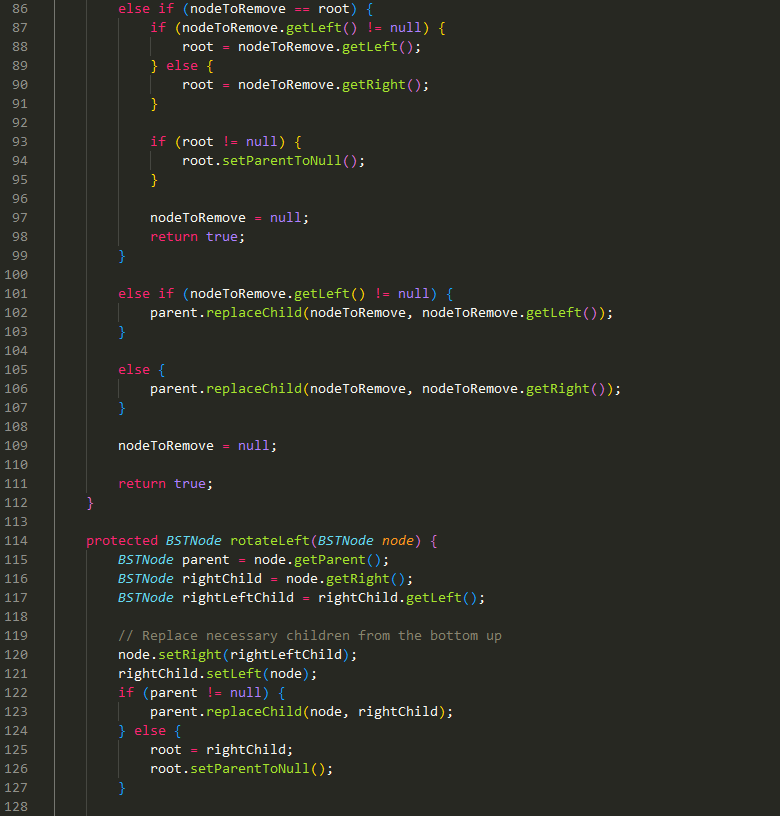Viewport: 780px width, 816px height.
Task: Click the "if (parent != null)" condition on line 122
Action: tap(194, 693)
